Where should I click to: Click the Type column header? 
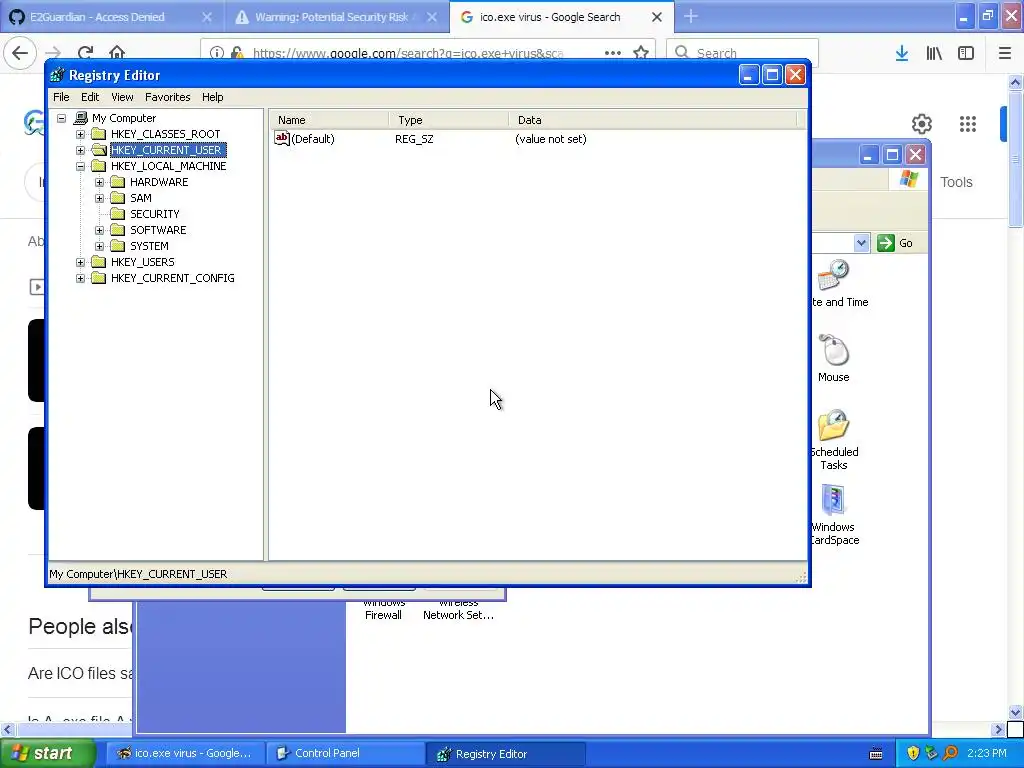449,120
